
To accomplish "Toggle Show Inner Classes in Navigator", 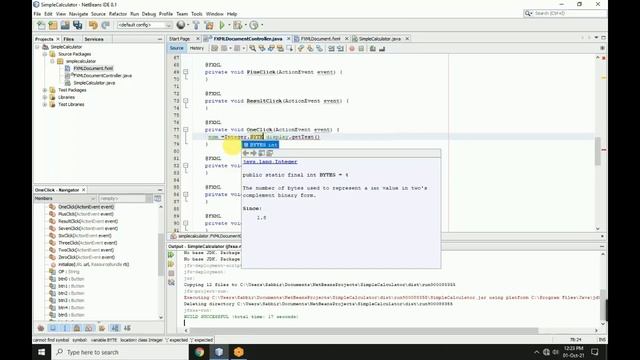I will (x=89, y=328).
